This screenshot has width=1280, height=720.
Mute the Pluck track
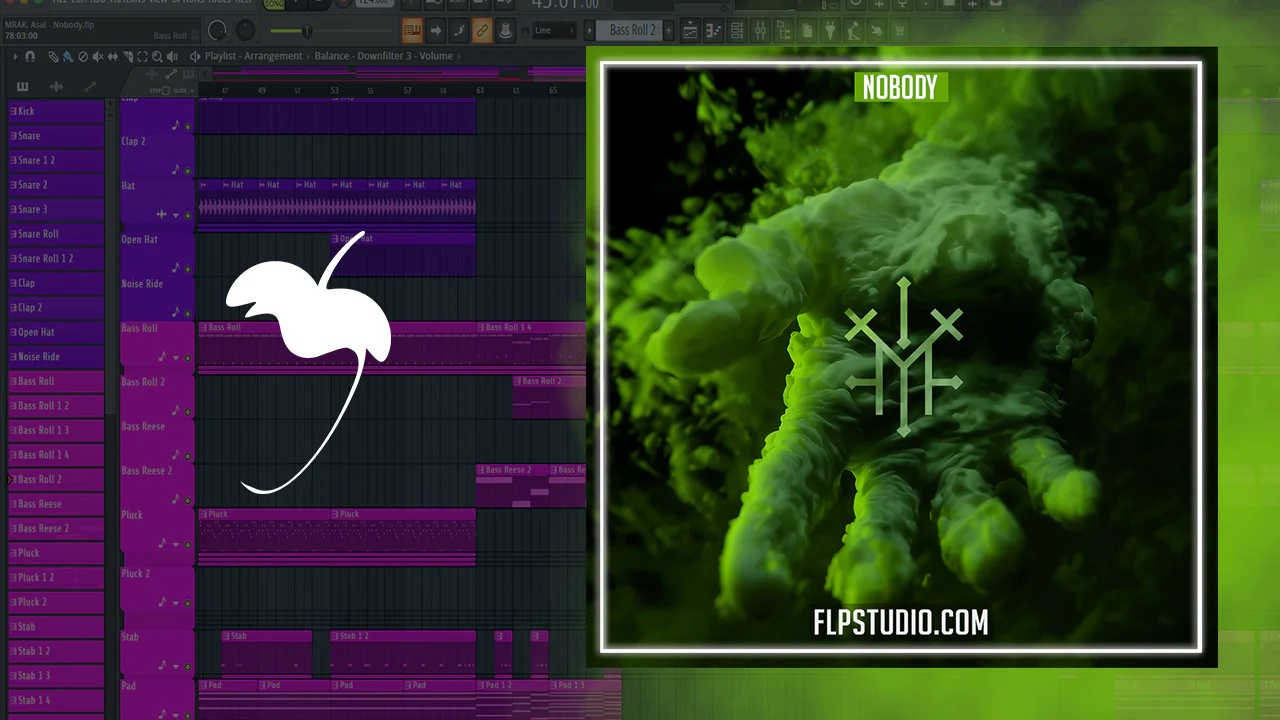(187, 544)
